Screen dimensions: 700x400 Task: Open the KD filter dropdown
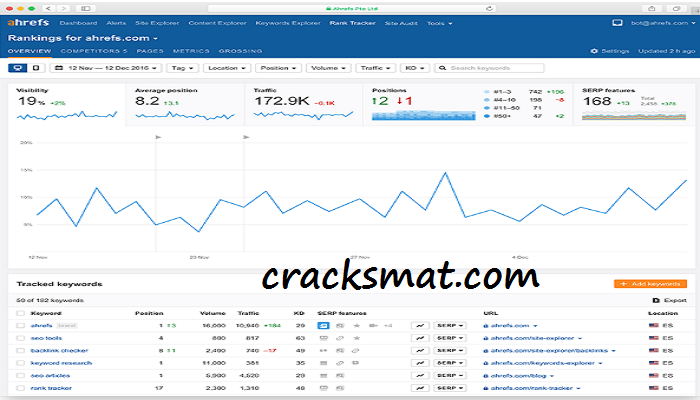(x=415, y=68)
